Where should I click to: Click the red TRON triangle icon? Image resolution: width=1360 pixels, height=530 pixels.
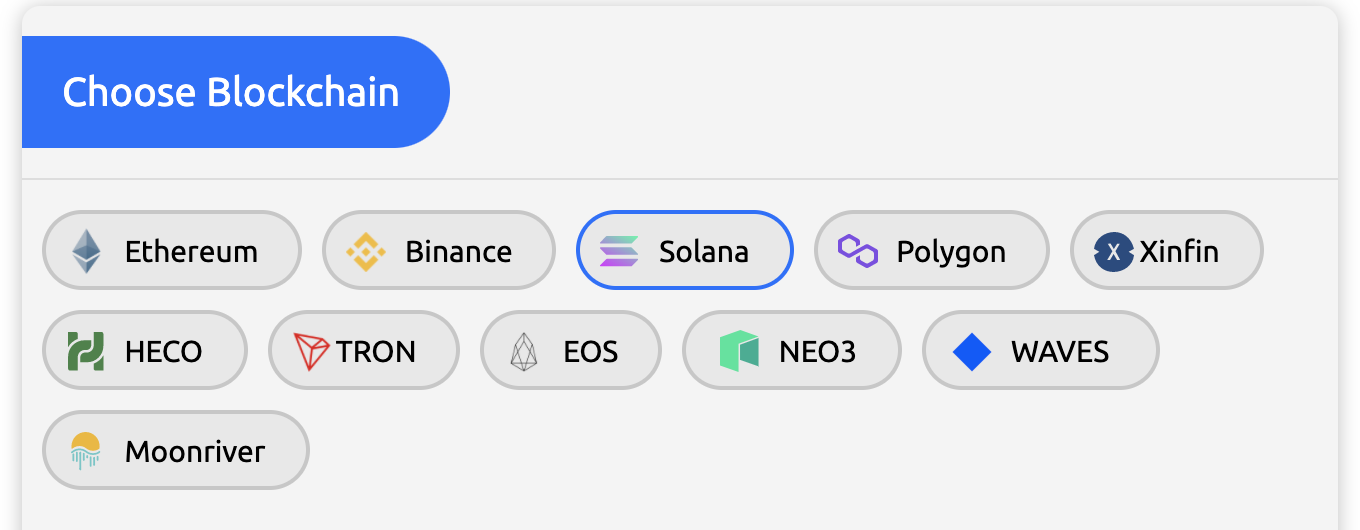click(311, 351)
